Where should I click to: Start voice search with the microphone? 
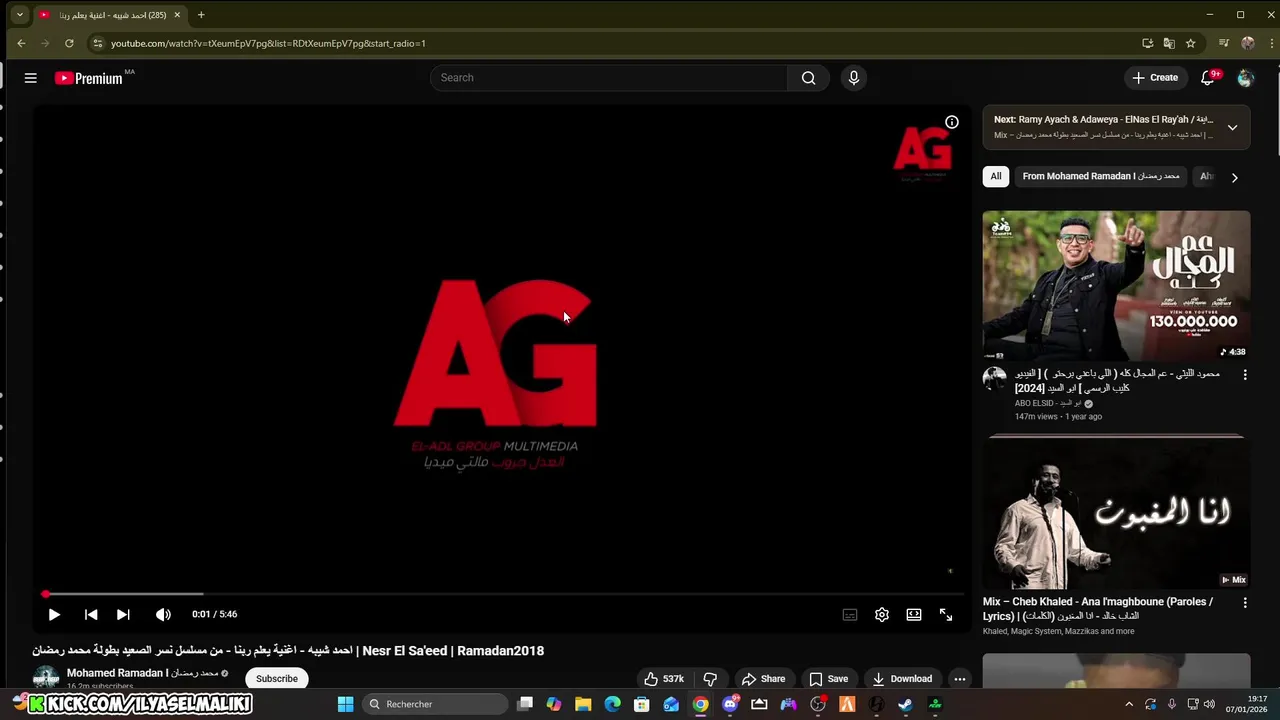point(853,78)
